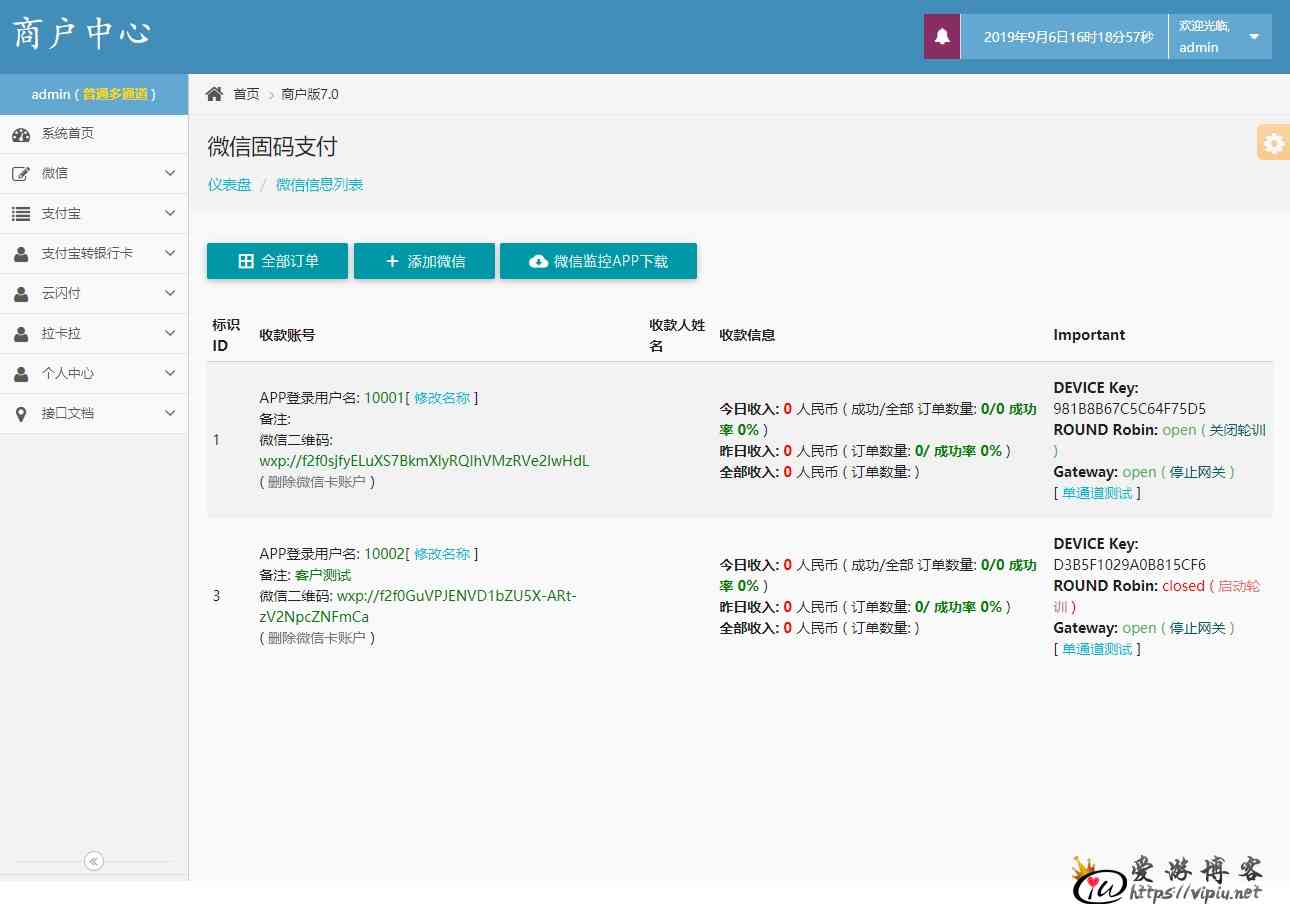Image resolution: width=1290 pixels, height=904 pixels.
Task: Select 个人中心 menu item in sidebar
Action: pos(94,374)
